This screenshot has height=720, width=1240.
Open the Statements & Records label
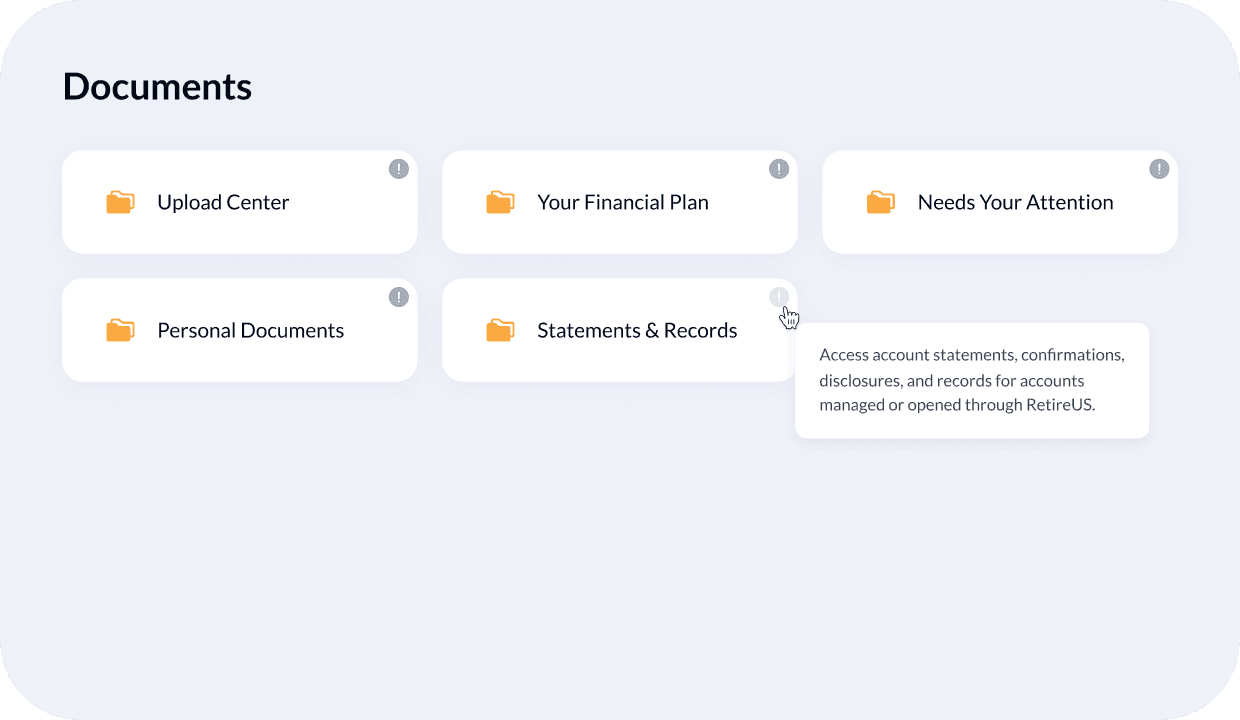click(x=637, y=330)
